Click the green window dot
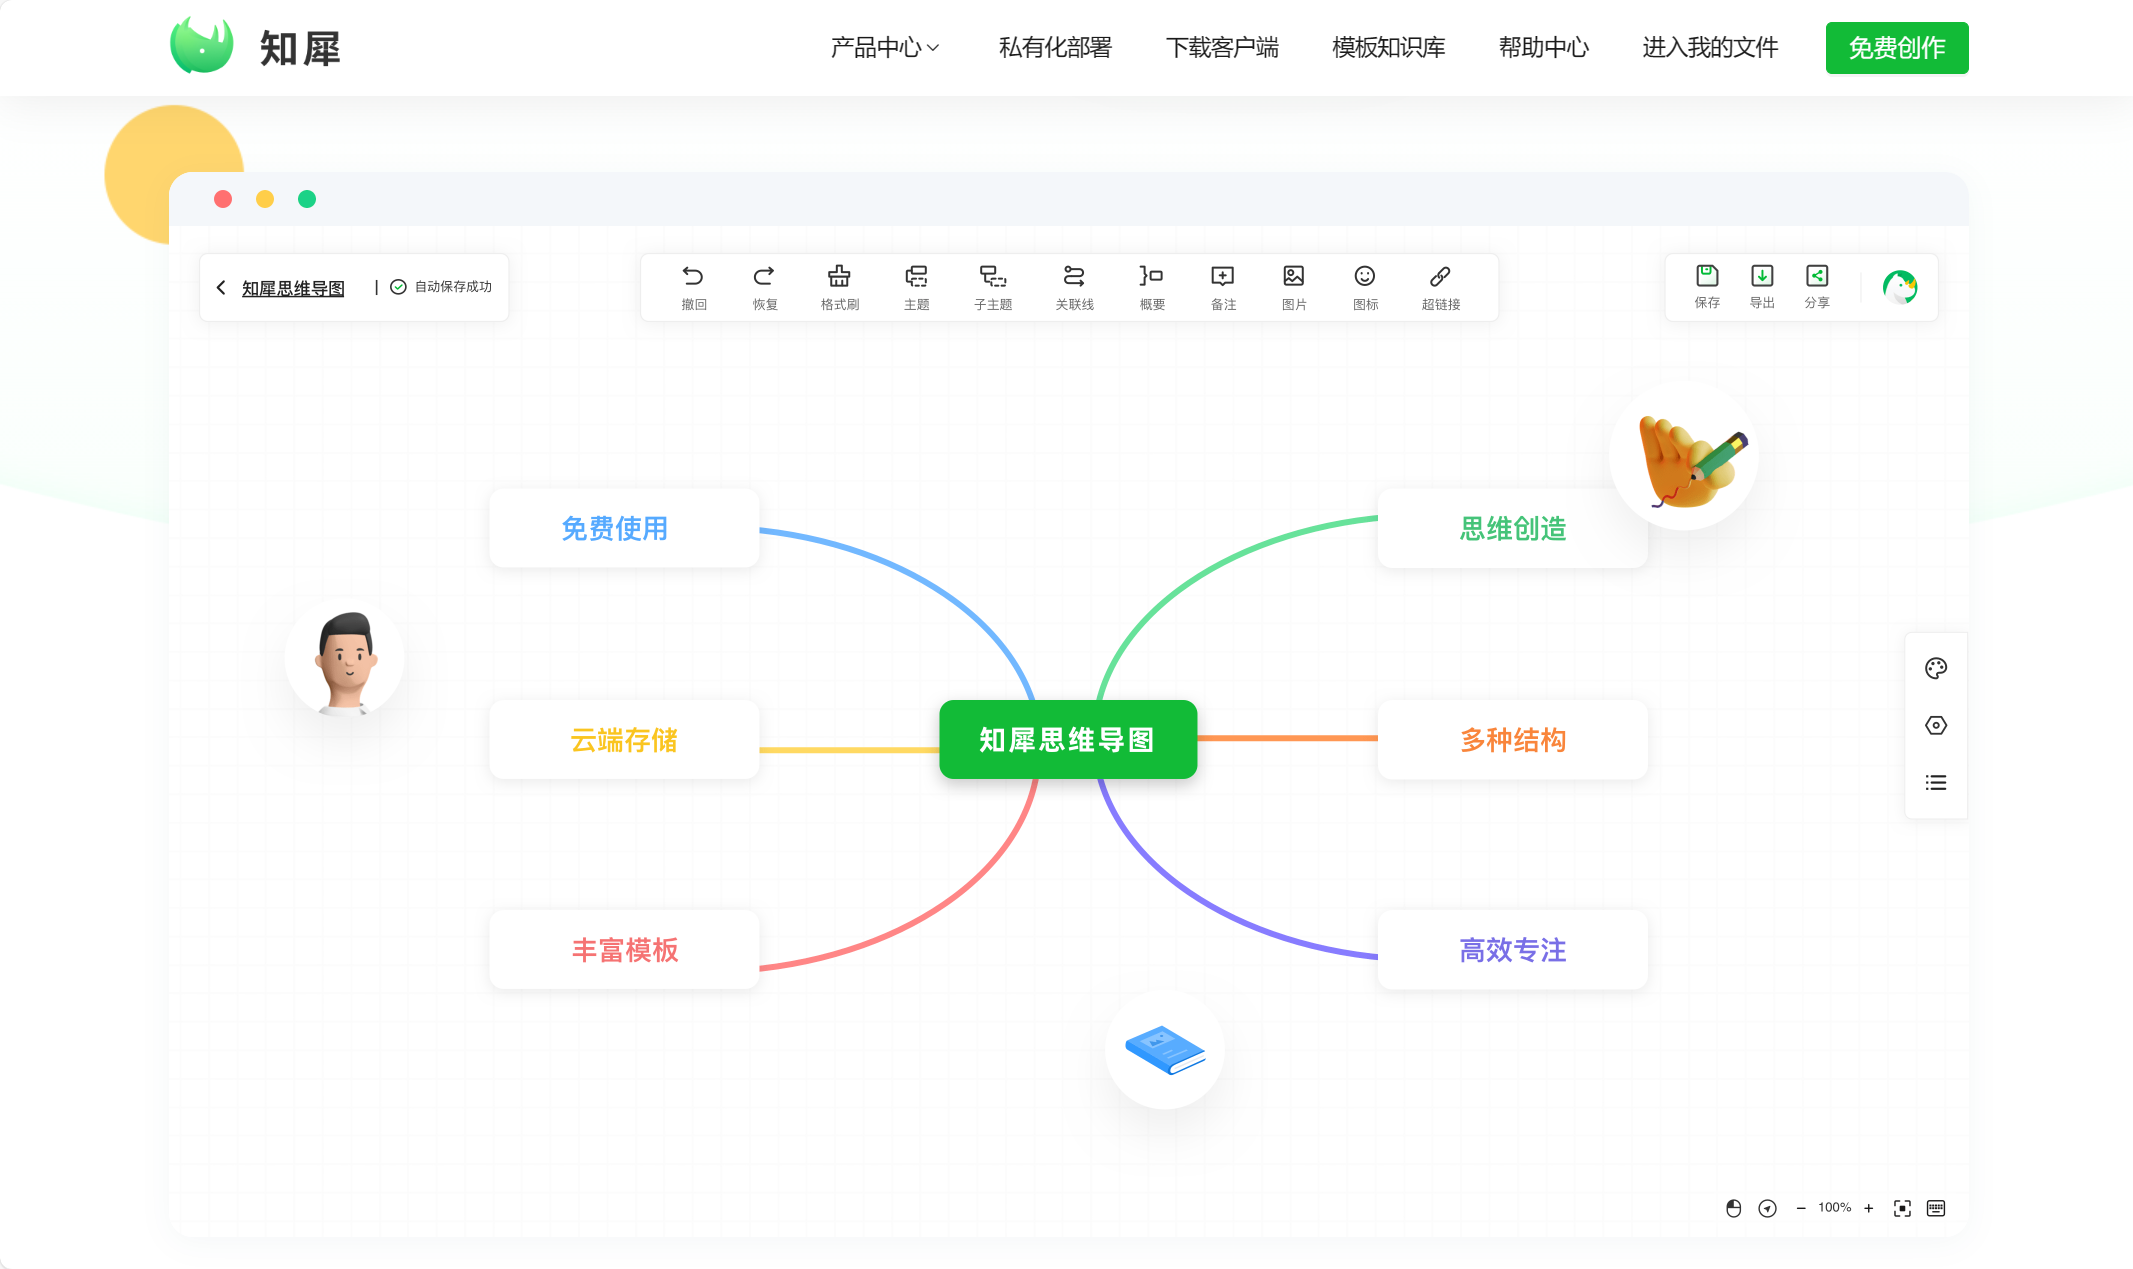2133x1269 pixels. click(x=307, y=199)
